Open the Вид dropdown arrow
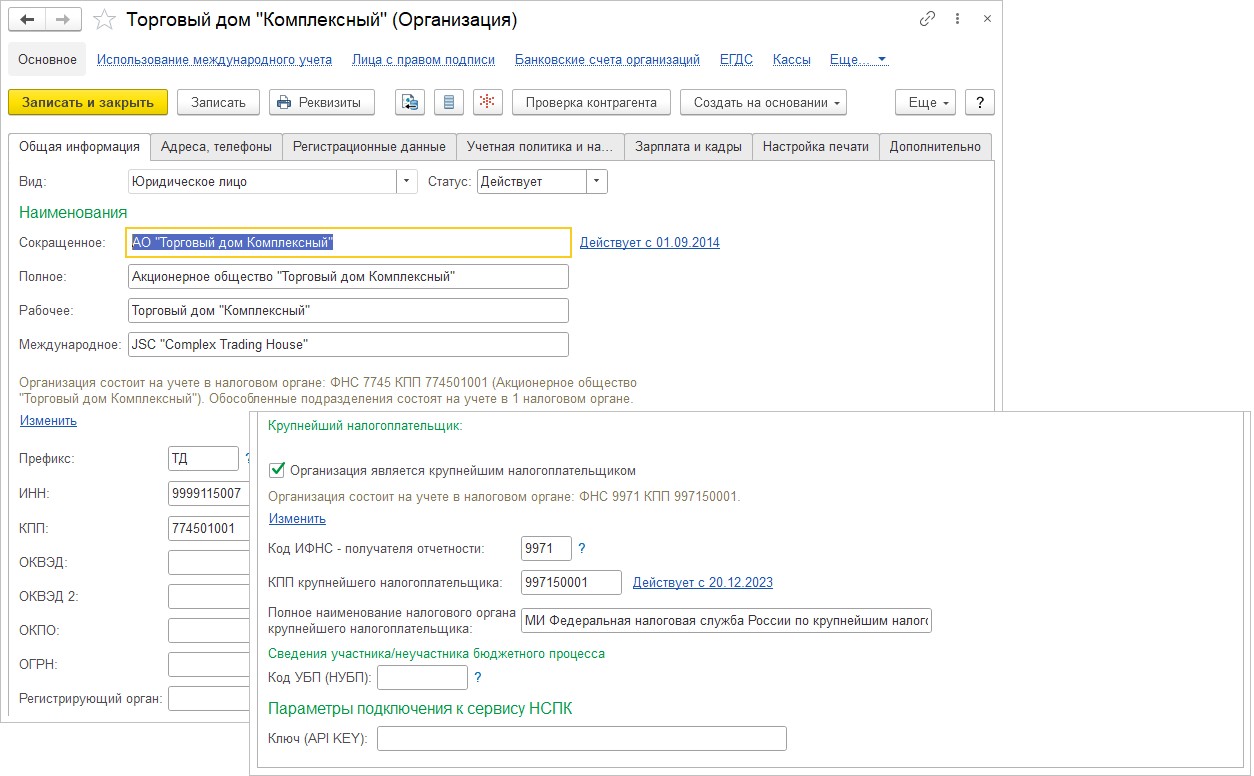Viewport: 1254px width, 776px height. tap(407, 182)
